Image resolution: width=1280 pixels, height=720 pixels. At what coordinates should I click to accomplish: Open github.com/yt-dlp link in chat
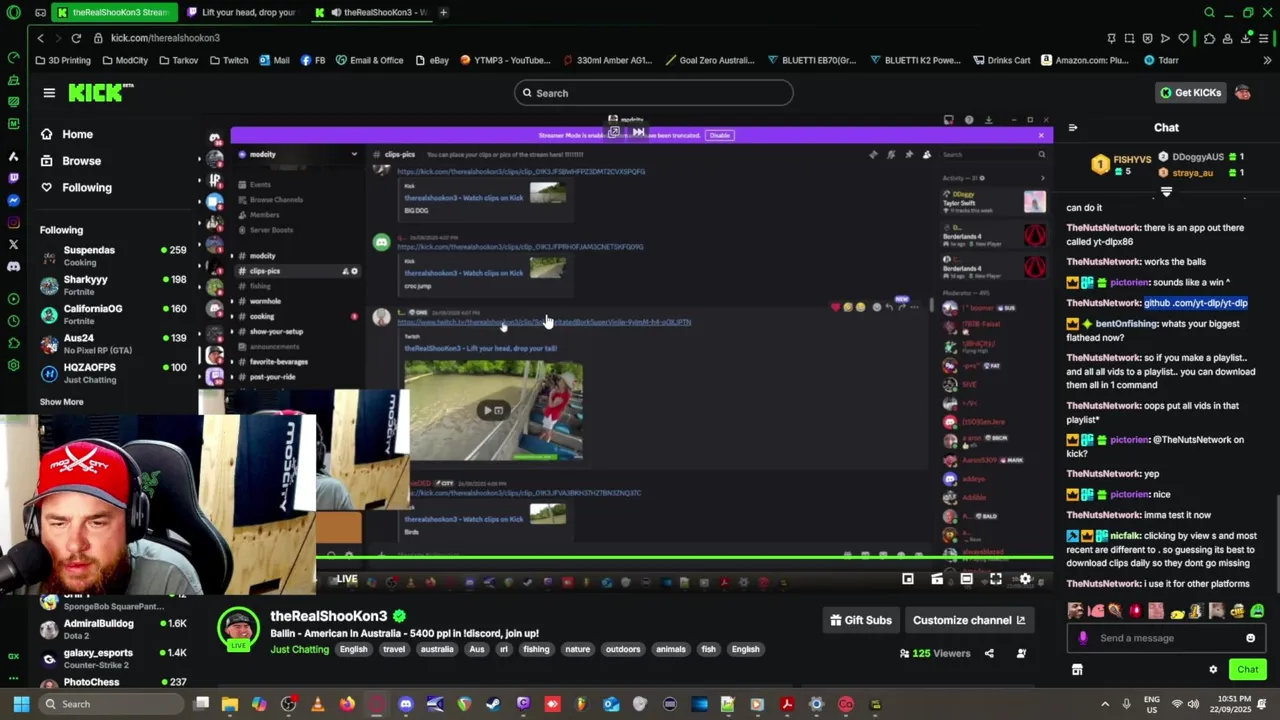tap(1196, 303)
